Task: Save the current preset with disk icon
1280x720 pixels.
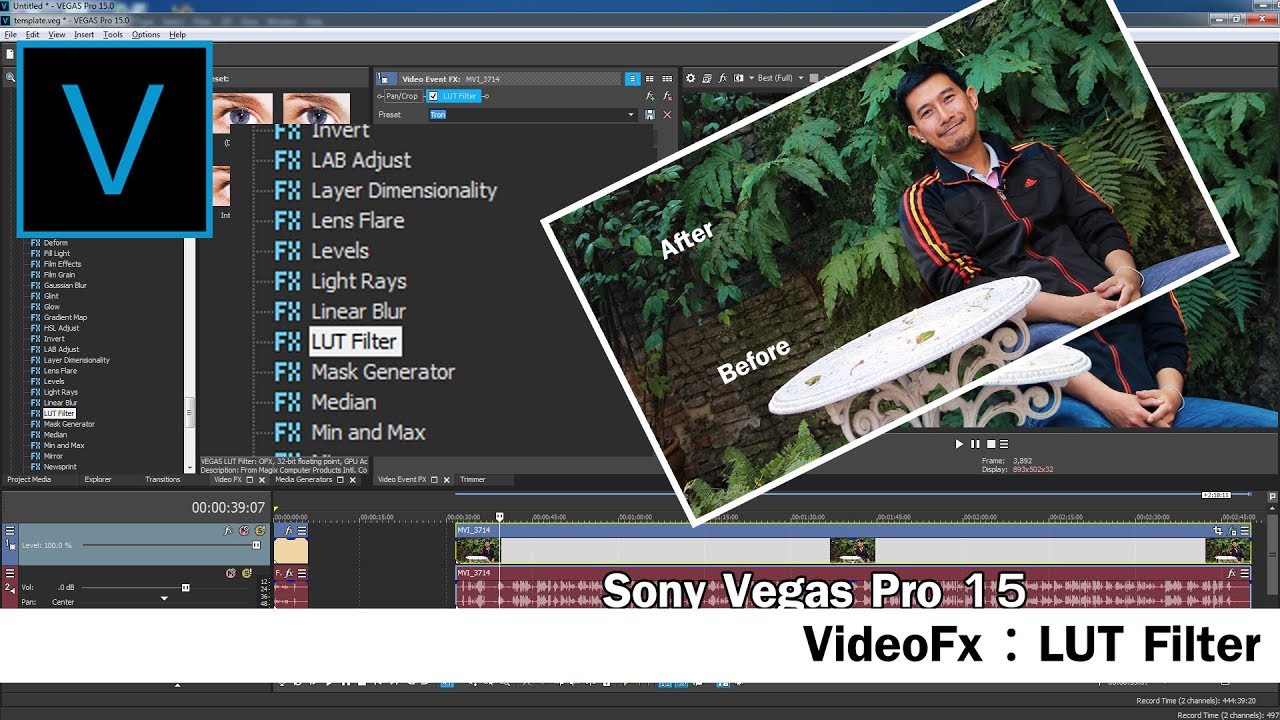Action: 650,115
